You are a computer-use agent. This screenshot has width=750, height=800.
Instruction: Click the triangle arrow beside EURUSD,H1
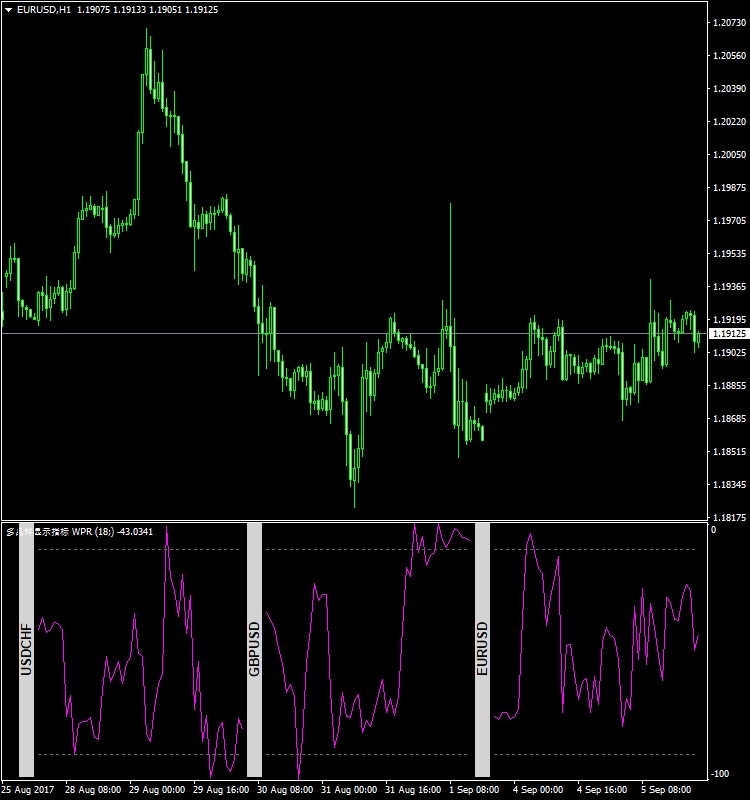click(x=9, y=10)
